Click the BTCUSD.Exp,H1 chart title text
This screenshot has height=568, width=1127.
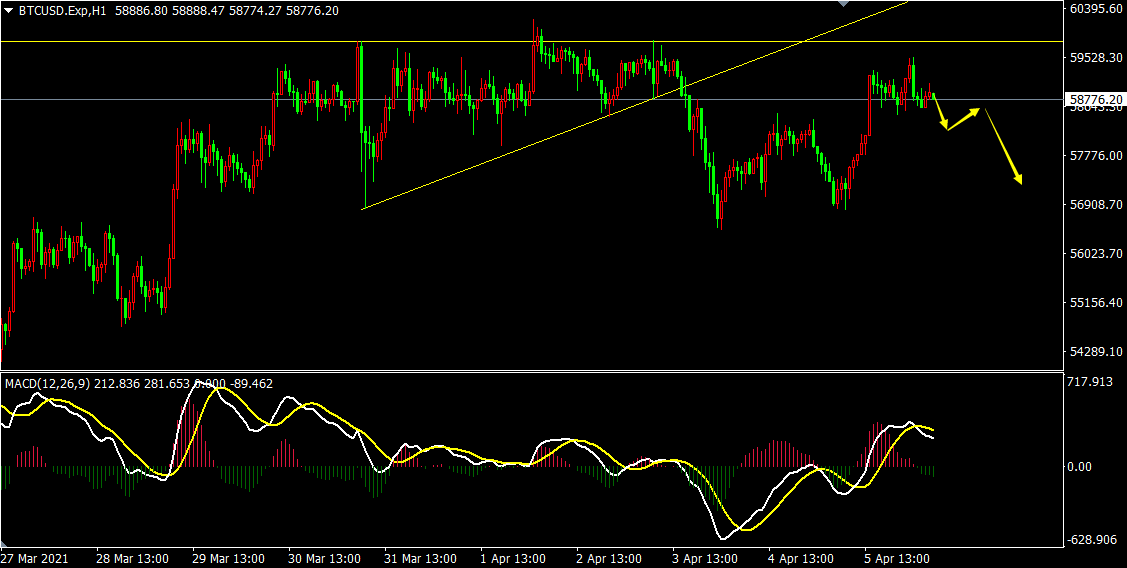coord(63,11)
